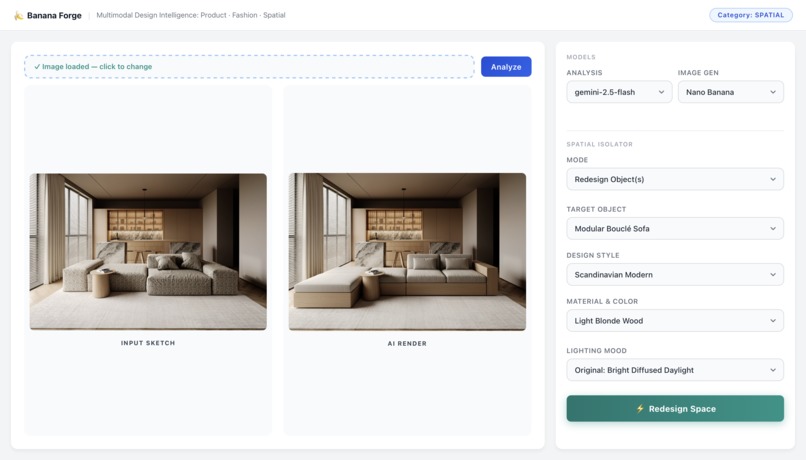Click the Banana Forge banana logo icon

(19, 15)
